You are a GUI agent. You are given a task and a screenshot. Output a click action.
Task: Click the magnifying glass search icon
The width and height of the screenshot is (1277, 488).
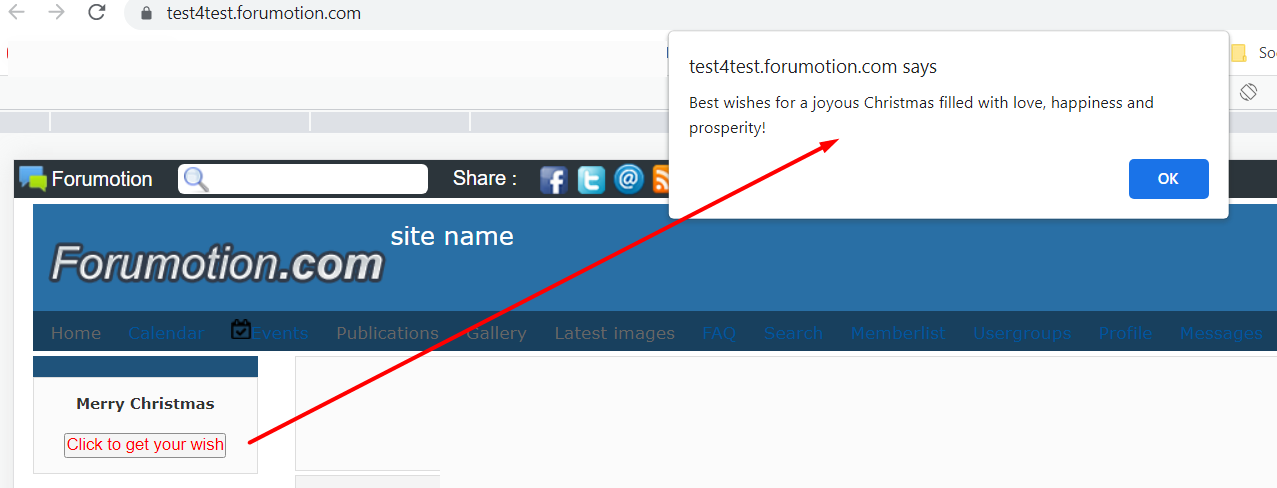tap(195, 180)
